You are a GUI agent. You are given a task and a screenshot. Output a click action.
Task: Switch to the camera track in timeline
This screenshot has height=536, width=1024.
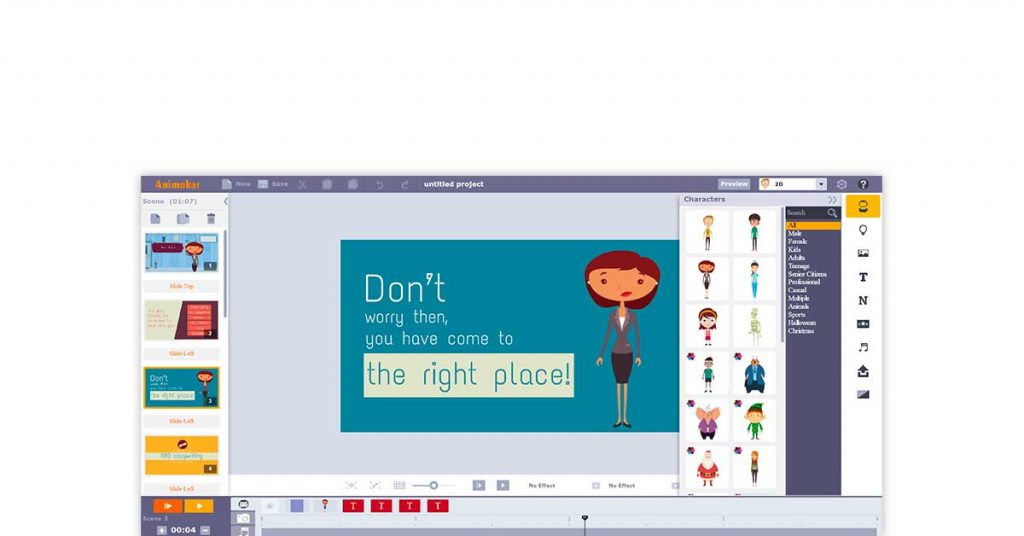tap(243, 519)
